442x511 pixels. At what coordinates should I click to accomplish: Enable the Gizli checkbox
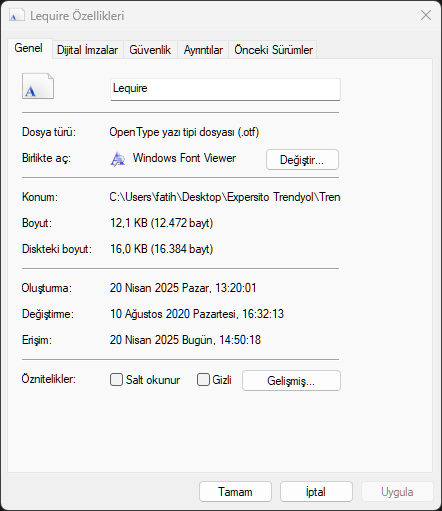203,380
